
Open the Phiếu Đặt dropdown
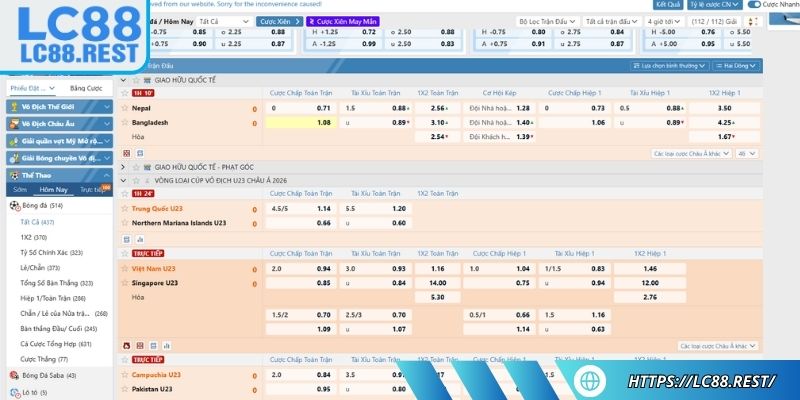pyautogui.click(x=32, y=88)
